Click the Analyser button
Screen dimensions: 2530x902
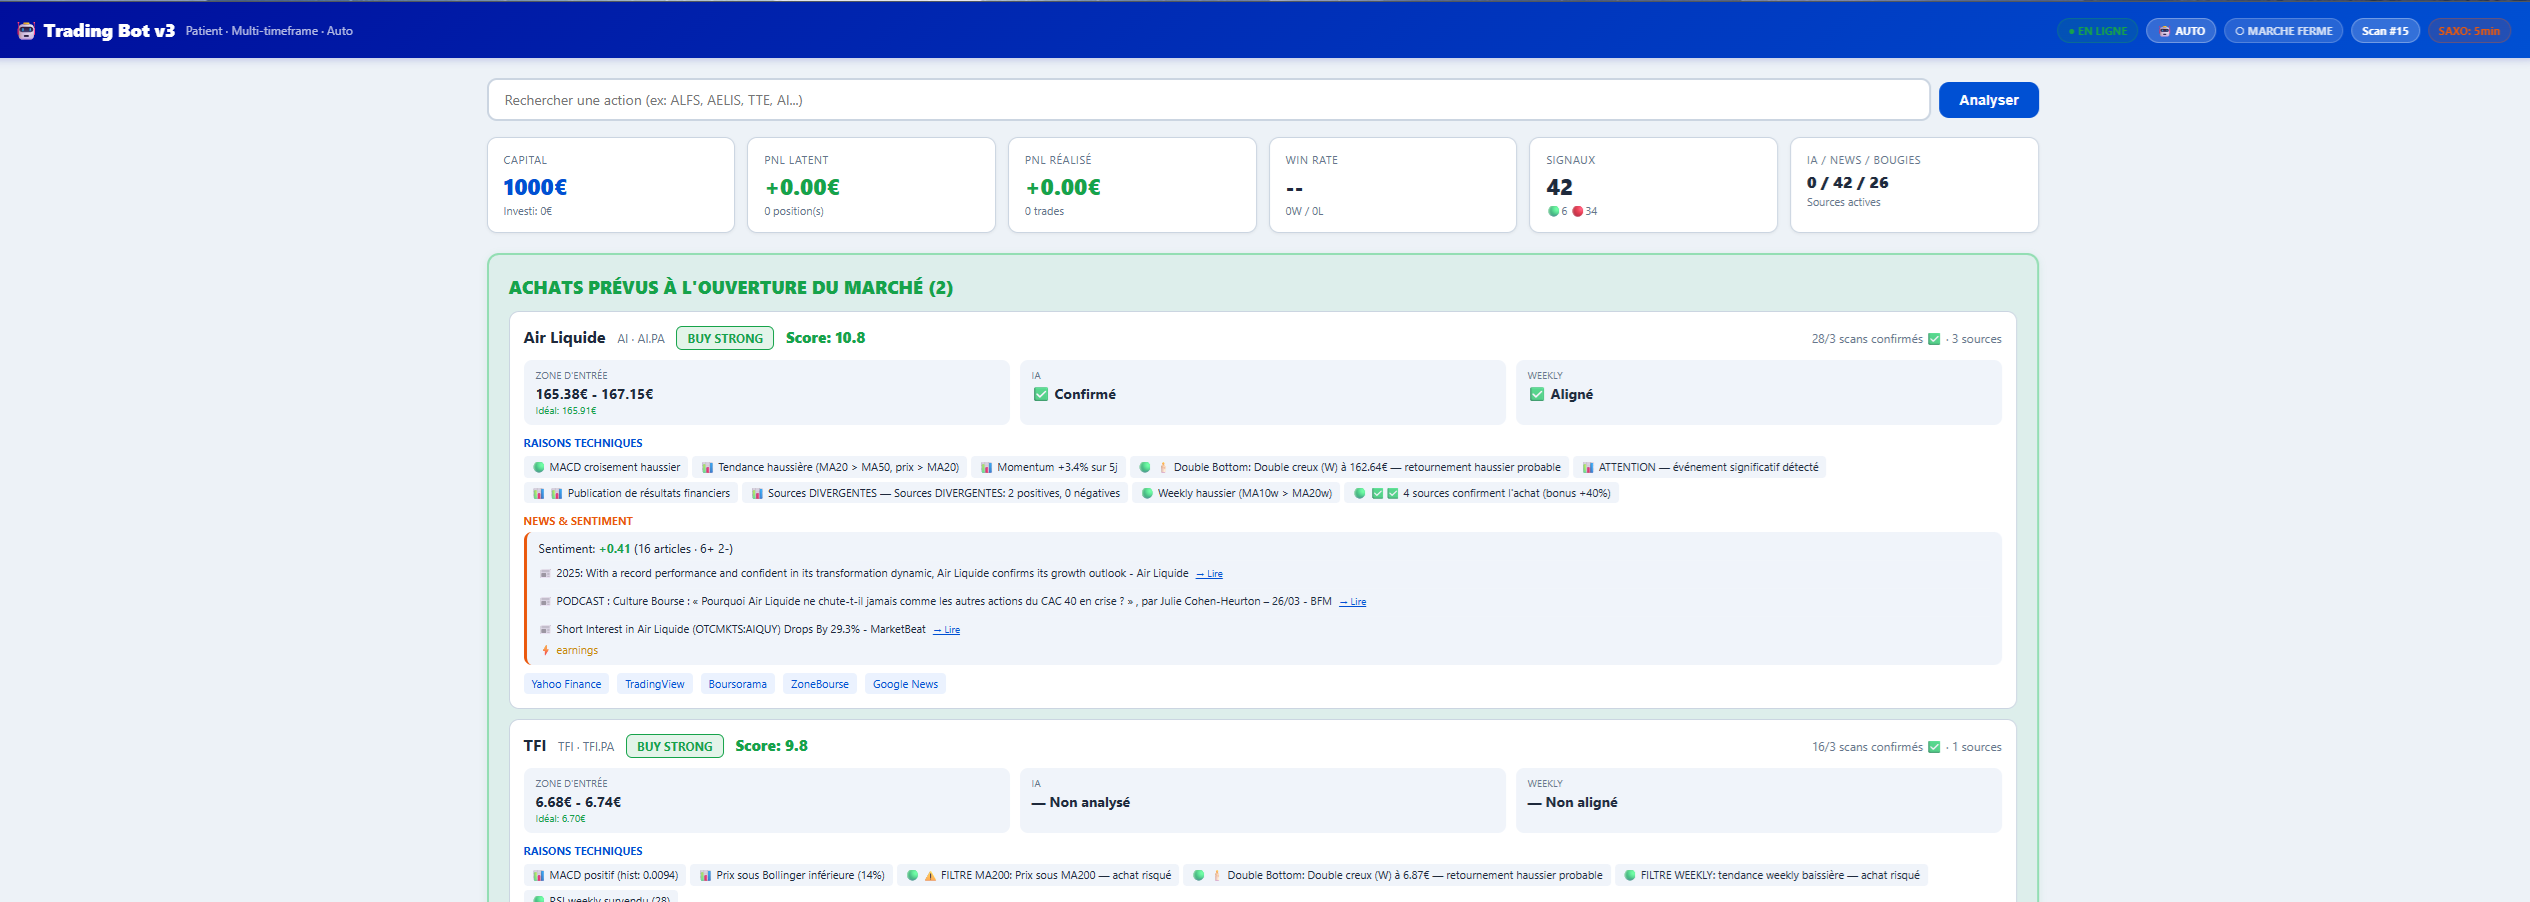(x=1988, y=99)
